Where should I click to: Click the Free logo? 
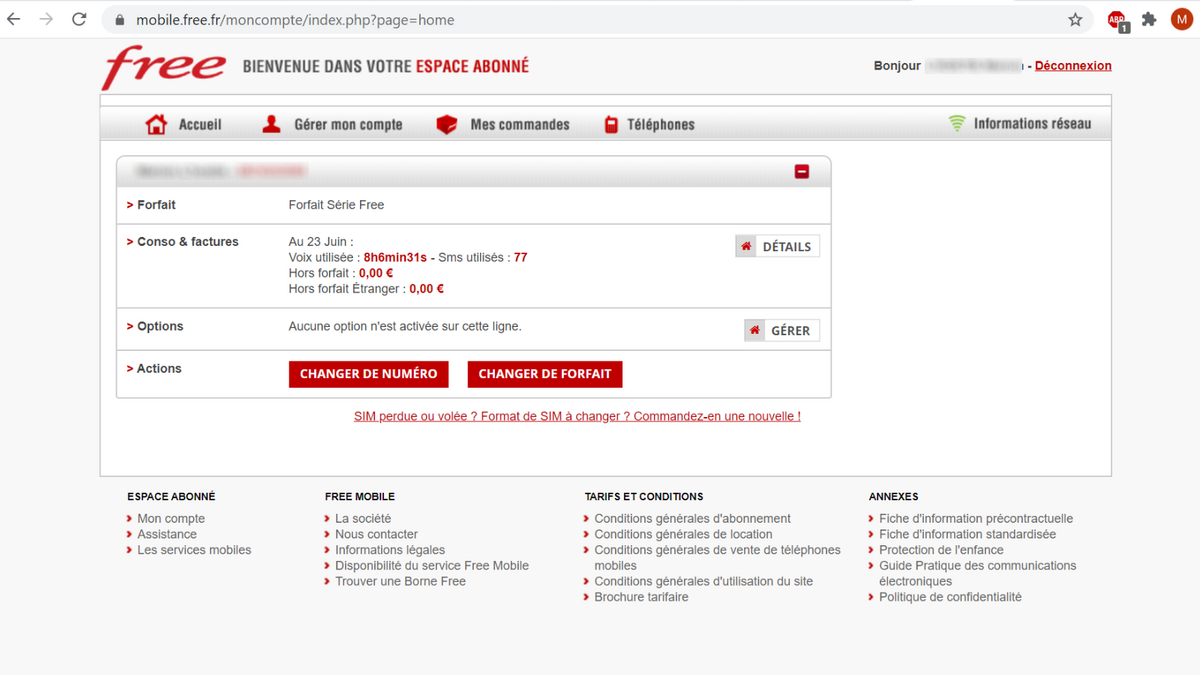[x=164, y=67]
